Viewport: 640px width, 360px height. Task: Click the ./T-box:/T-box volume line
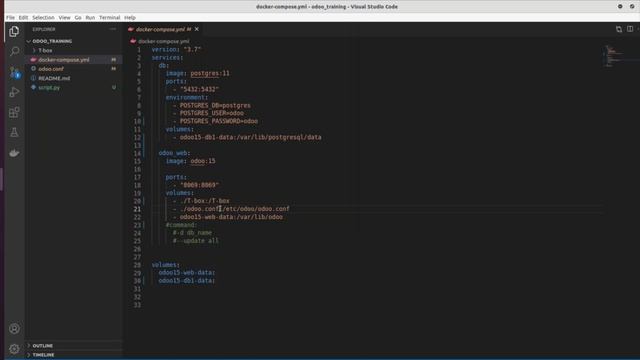point(204,201)
